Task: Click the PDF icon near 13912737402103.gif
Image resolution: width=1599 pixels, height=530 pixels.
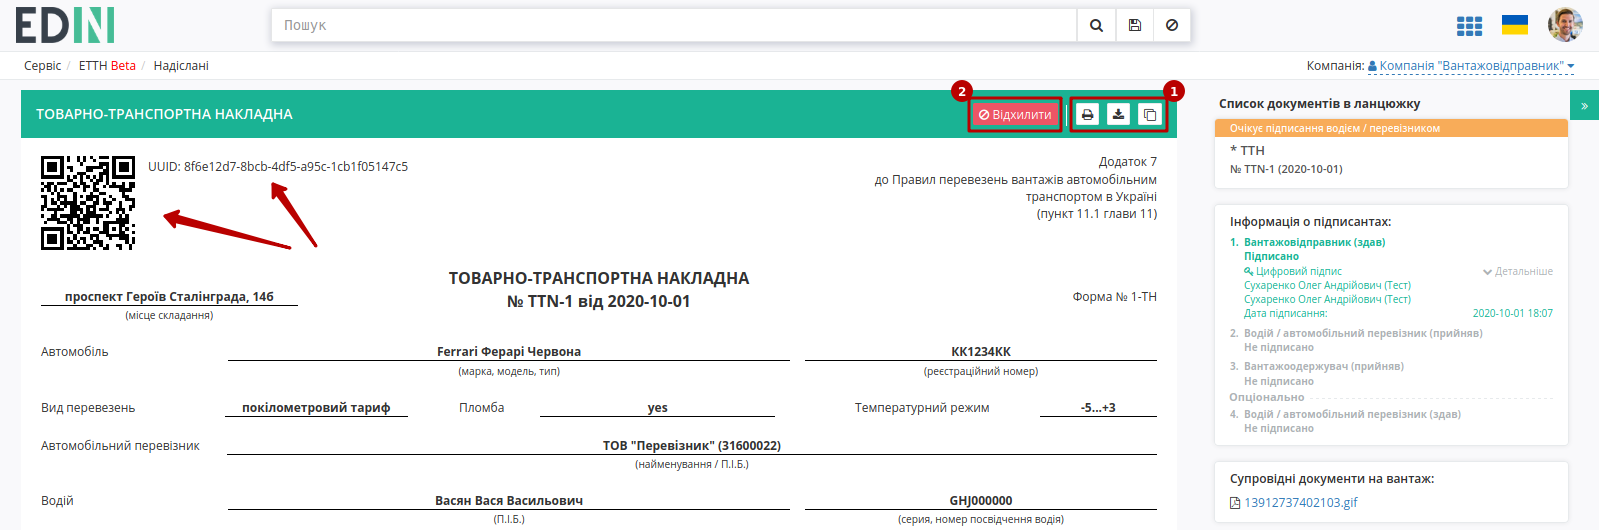Action: pyautogui.click(x=1235, y=503)
